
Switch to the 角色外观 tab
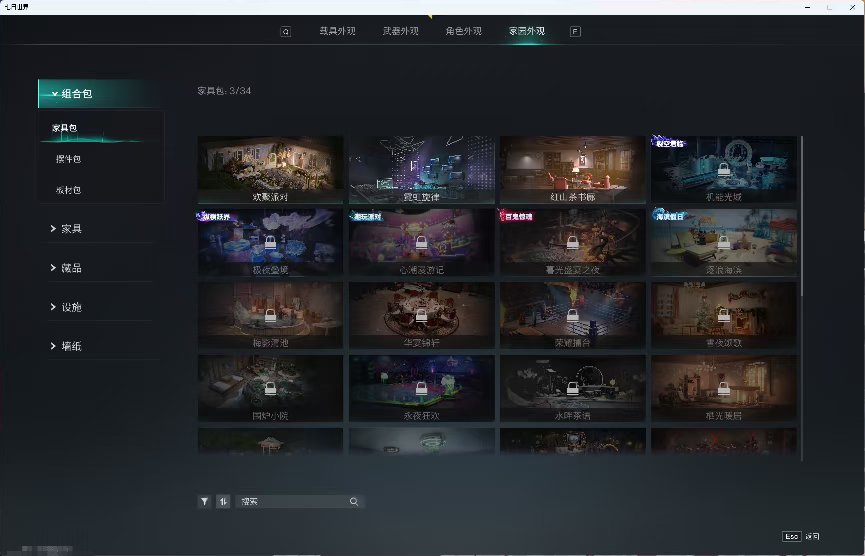pyautogui.click(x=463, y=31)
